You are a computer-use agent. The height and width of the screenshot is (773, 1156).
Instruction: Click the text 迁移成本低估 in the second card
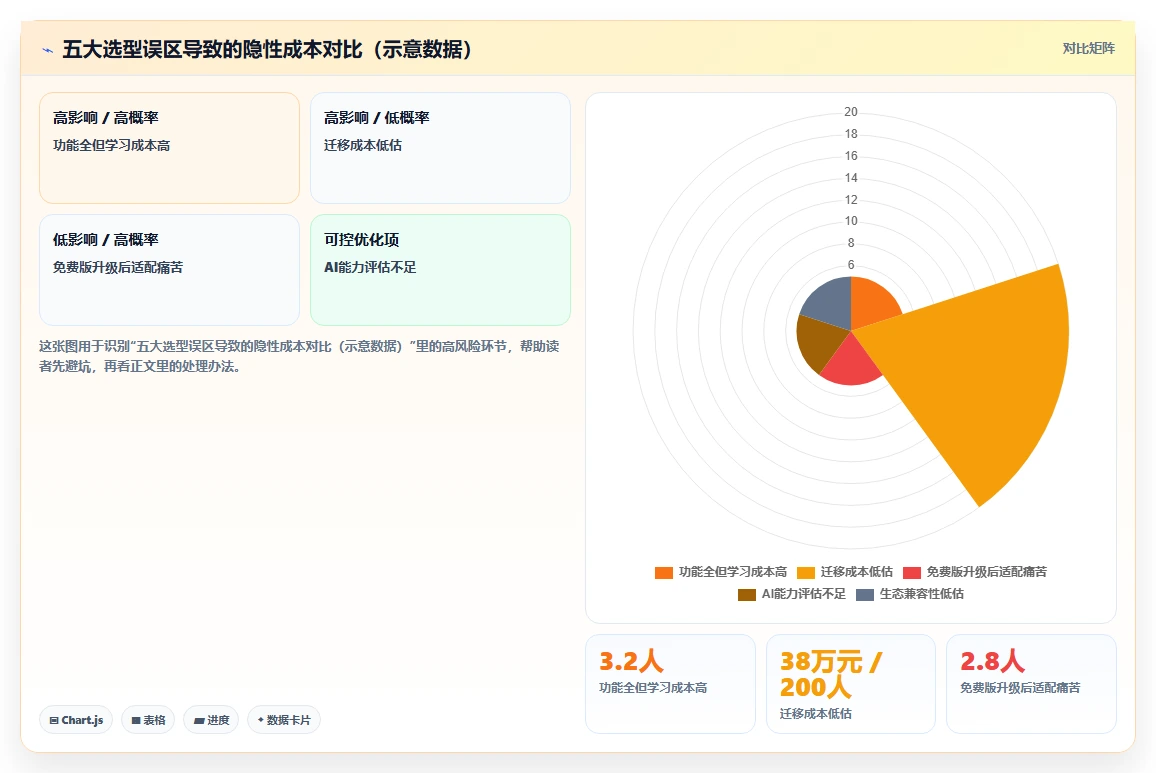click(x=363, y=145)
